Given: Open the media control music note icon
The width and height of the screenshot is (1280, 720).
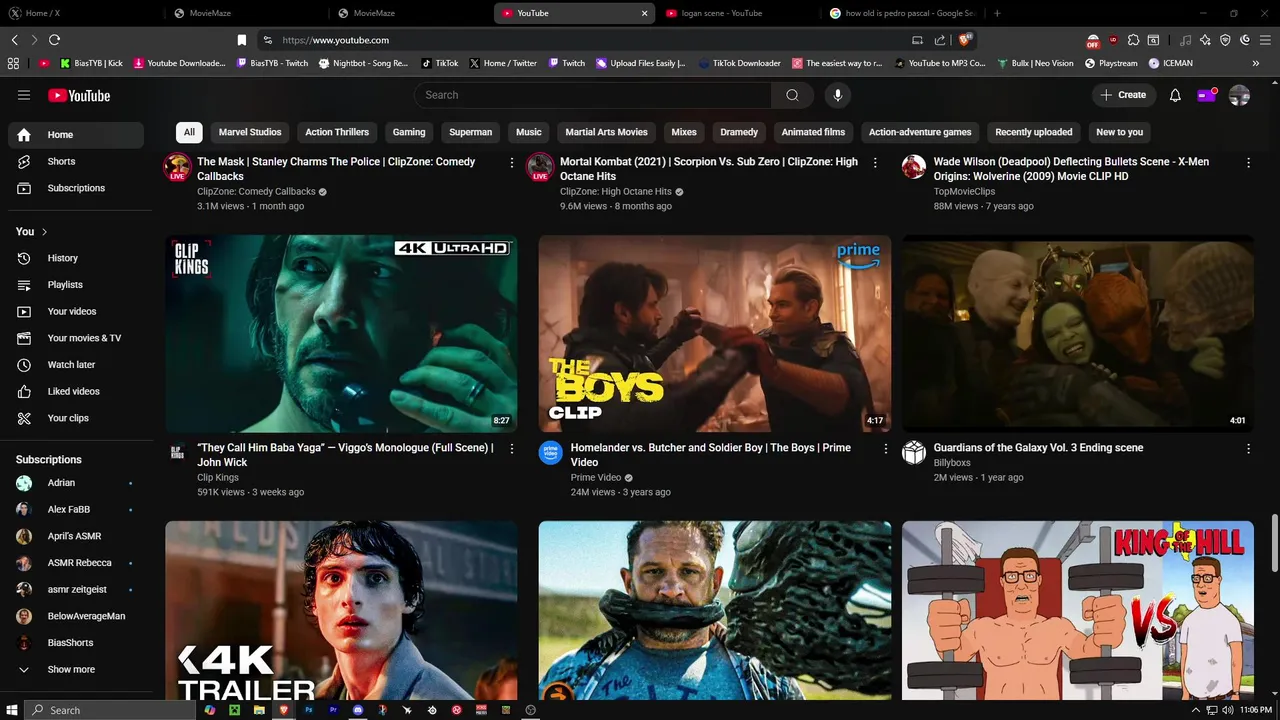Looking at the screenshot, I should (1185, 40).
